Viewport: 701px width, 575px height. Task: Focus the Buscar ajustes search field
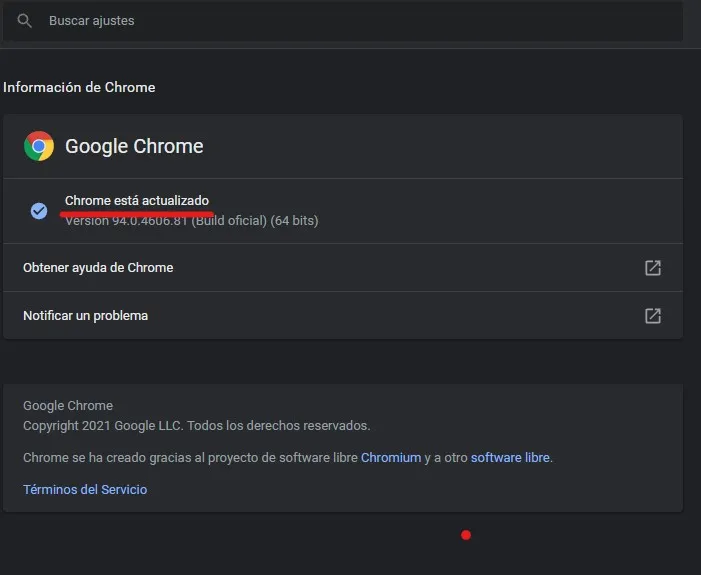tap(343, 21)
